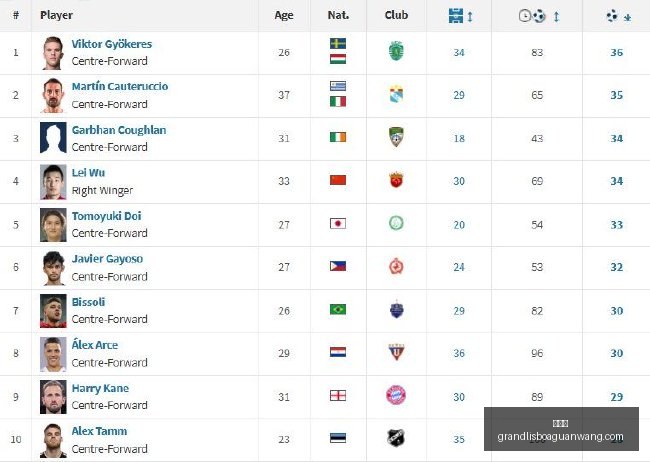Open the Bayern Munich club crest

(396, 395)
